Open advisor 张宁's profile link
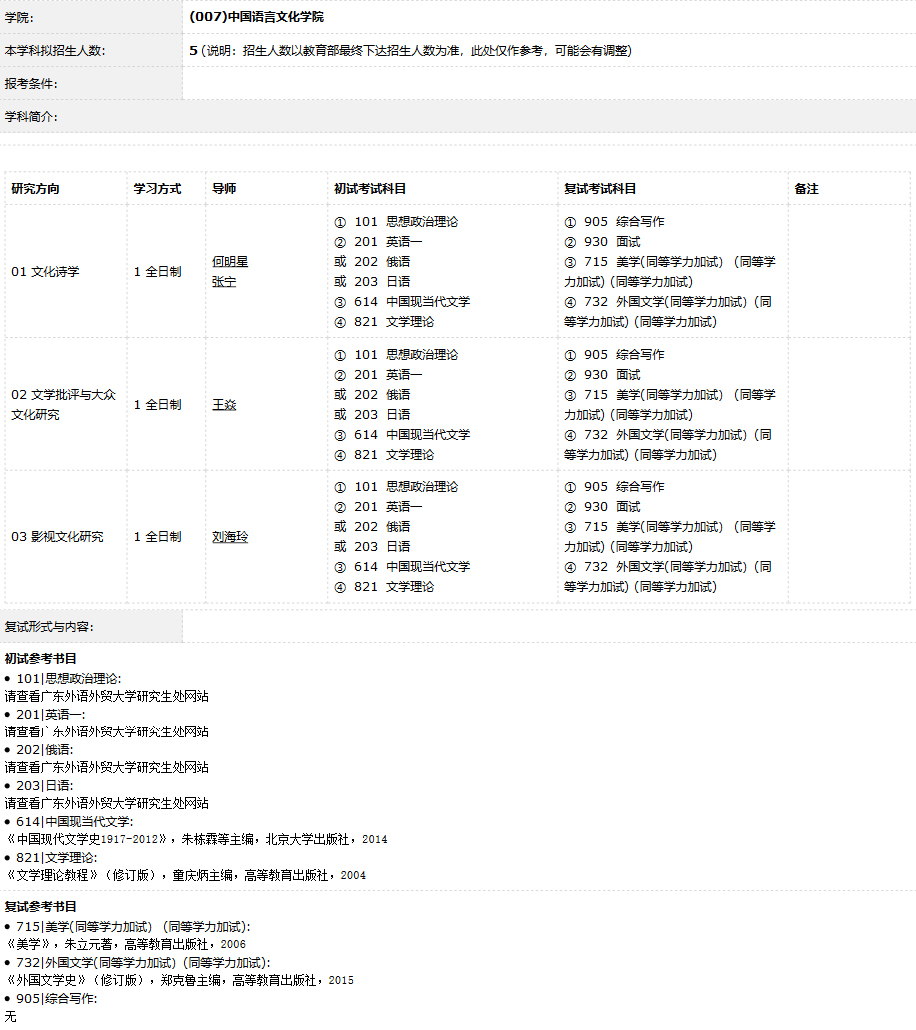The image size is (916, 1030). click(x=224, y=282)
